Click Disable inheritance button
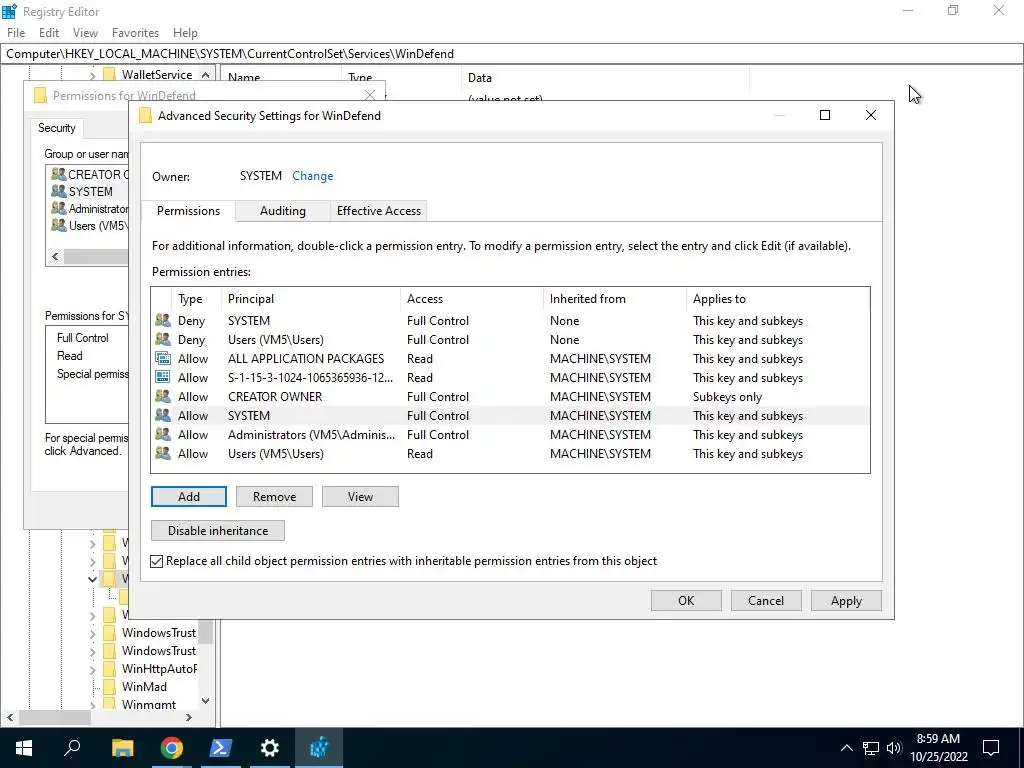This screenshot has width=1024, height=768. [218, 530]
